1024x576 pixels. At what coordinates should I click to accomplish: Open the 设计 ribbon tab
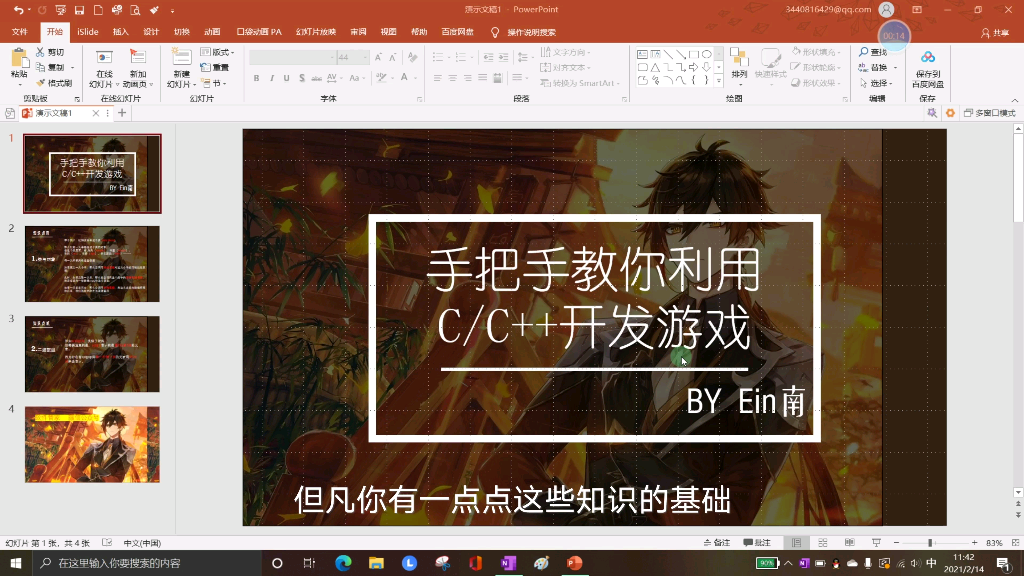pos(150,30)
